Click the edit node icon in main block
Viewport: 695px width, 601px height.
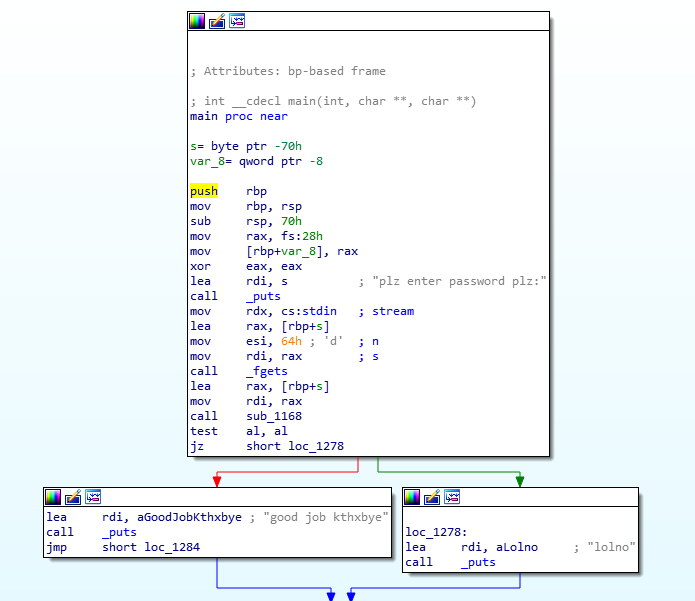pos(217,21)
